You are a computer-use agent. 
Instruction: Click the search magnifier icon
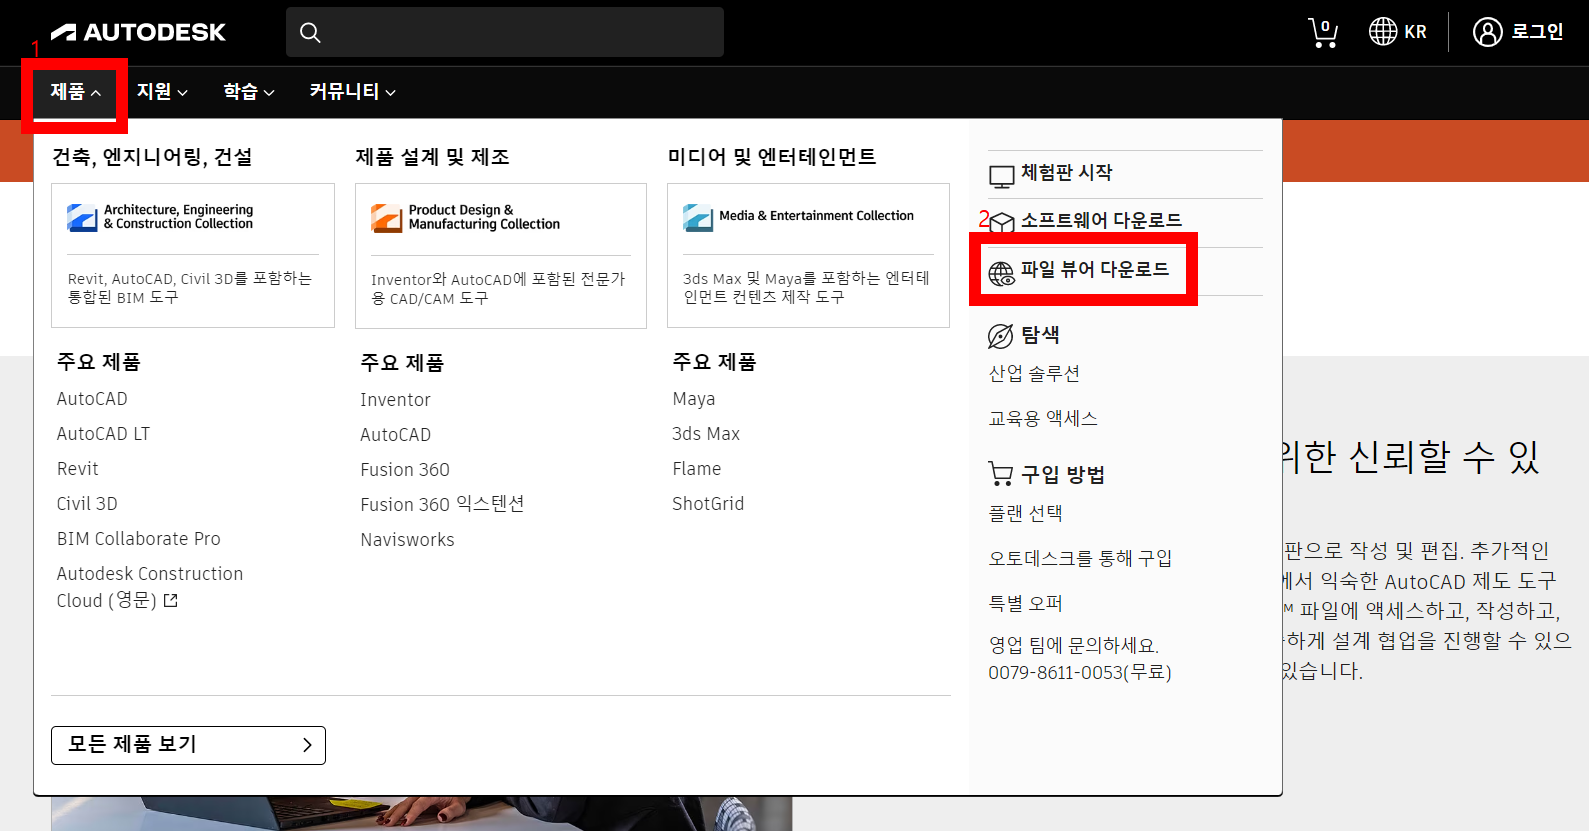point(310,33)
